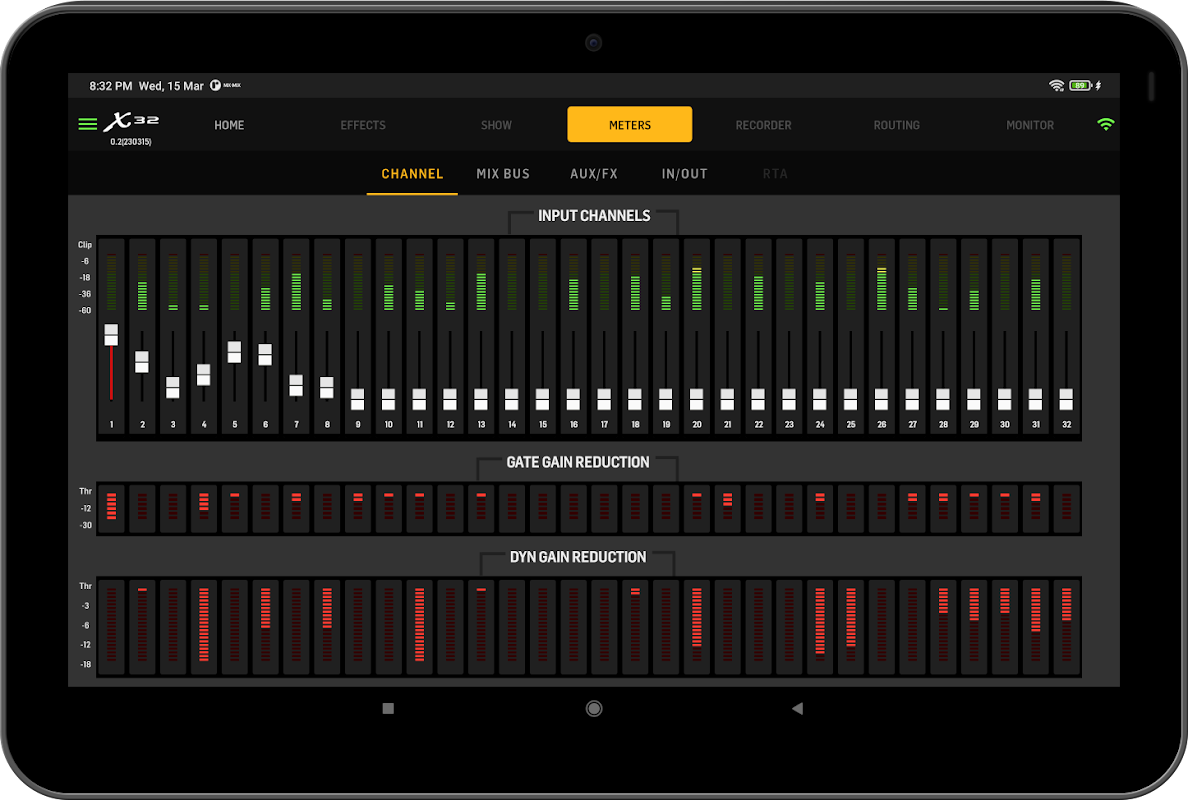The image size is (1188, 800).
Task: Switch to the AUX/FX tab
Action: pyautogui.click(x=594, y=174)
